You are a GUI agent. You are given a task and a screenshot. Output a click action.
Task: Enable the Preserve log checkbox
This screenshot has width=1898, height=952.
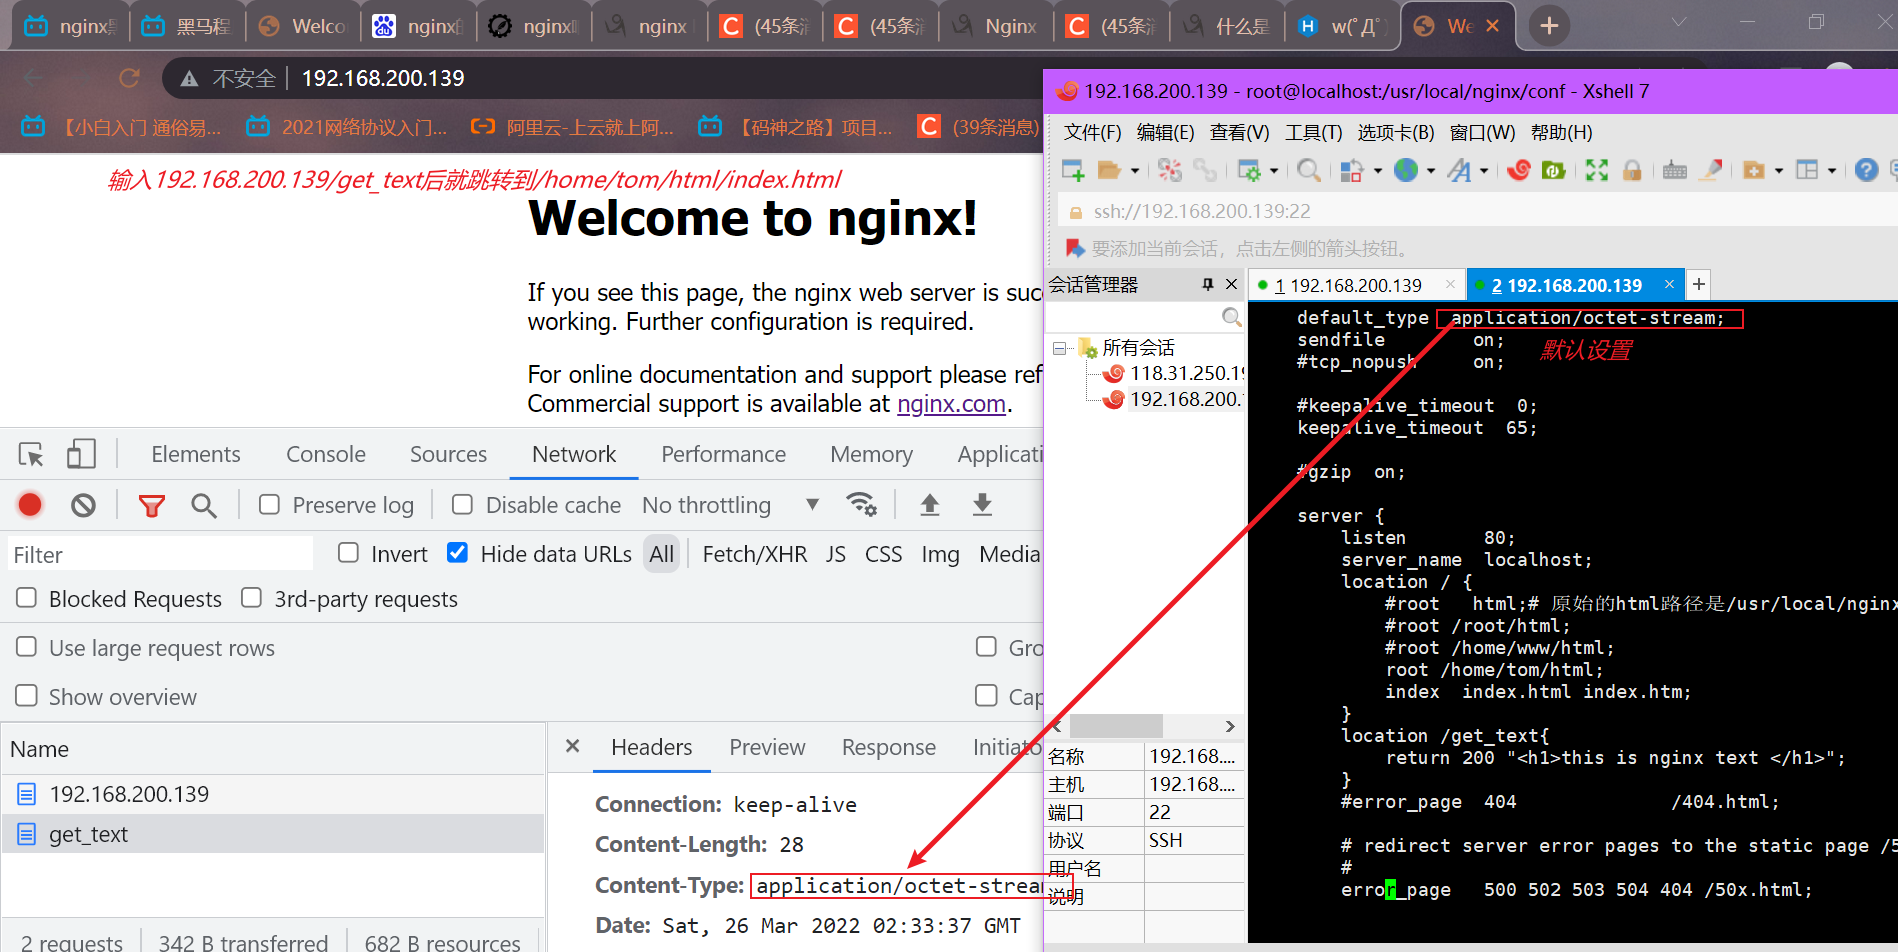[x=269, y=505]
